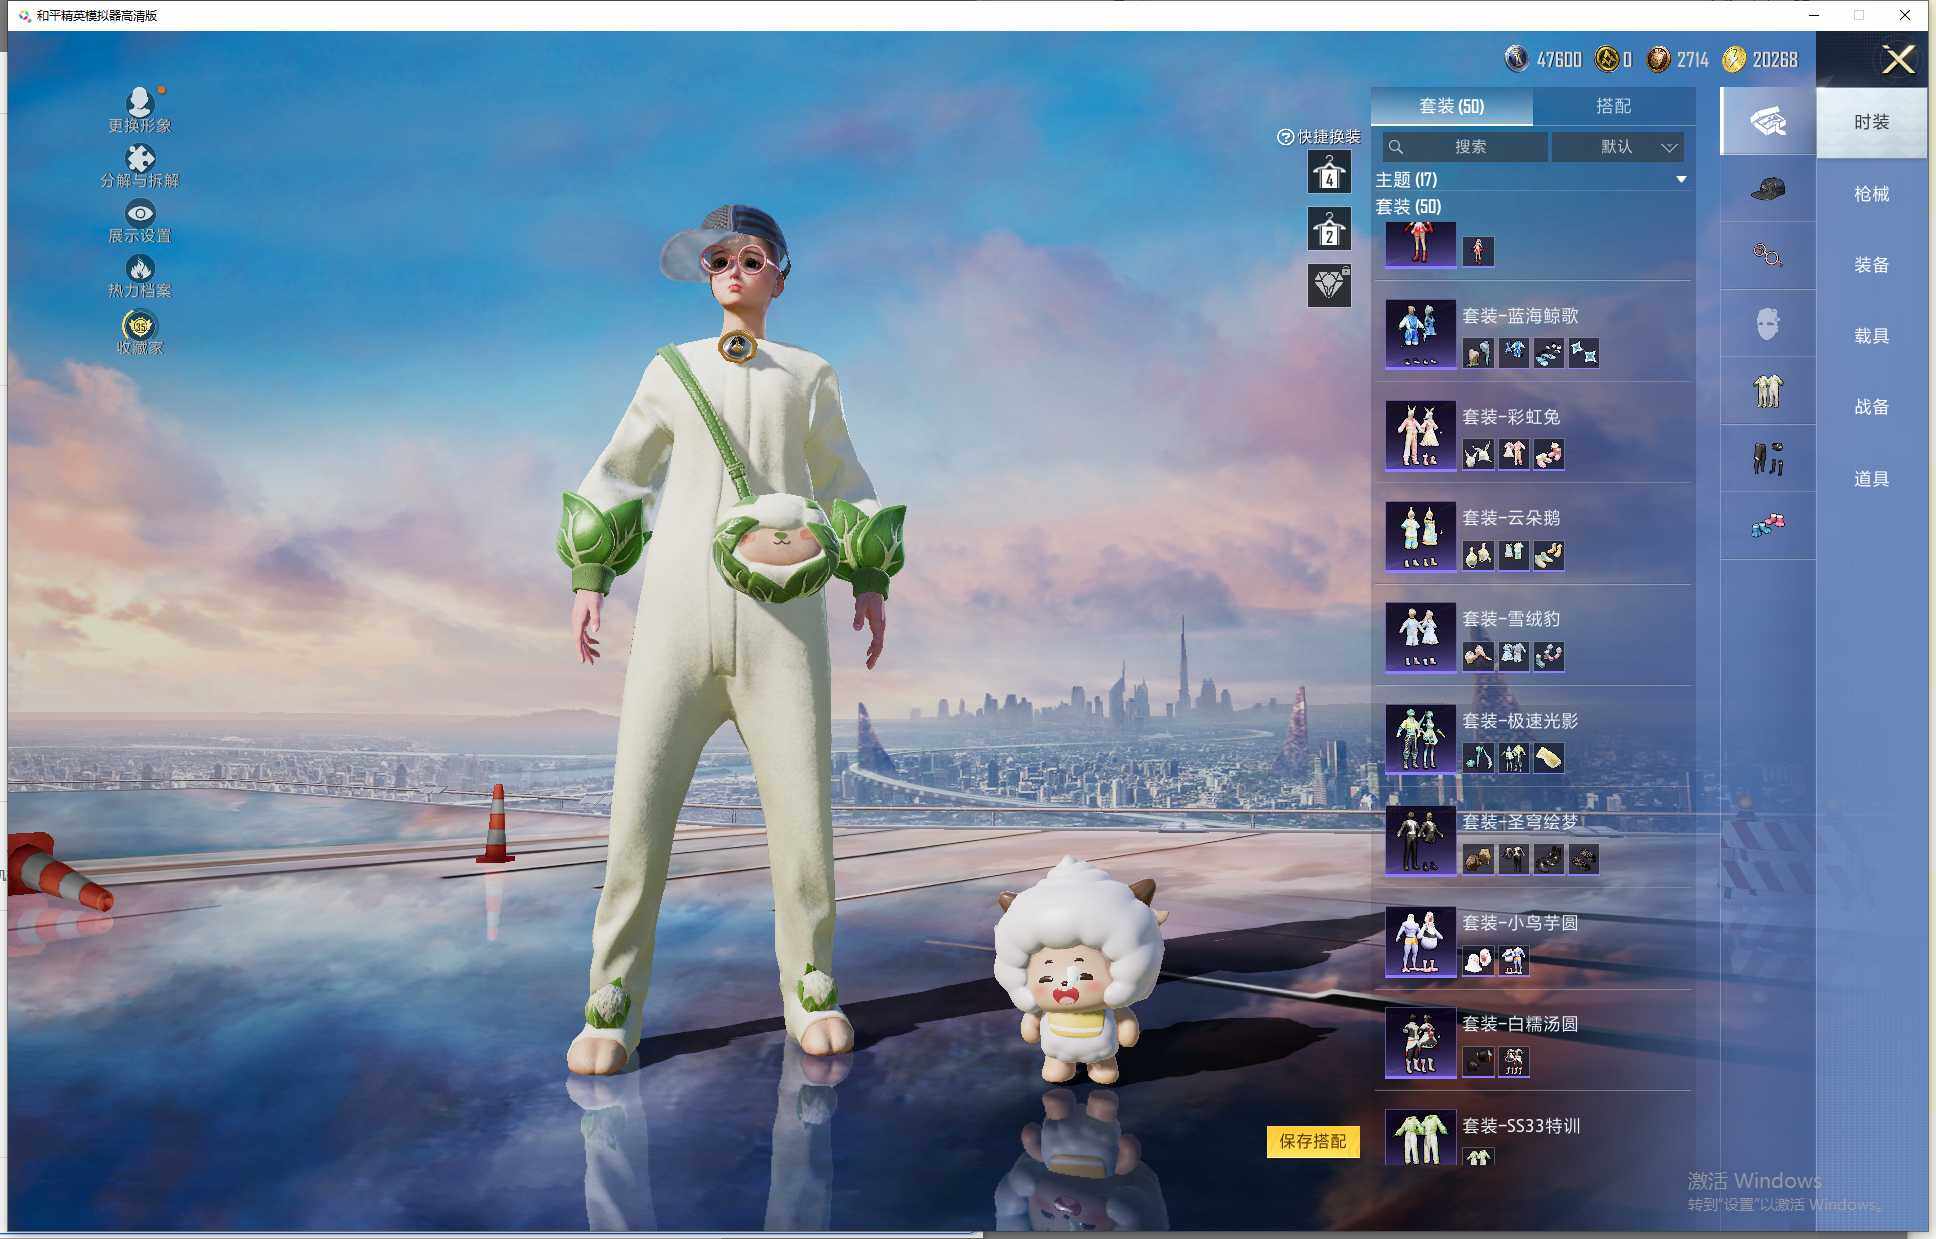Select the glasses category icon
The width and height of the screenshot is (1936, 1239).
point(1767,256)
